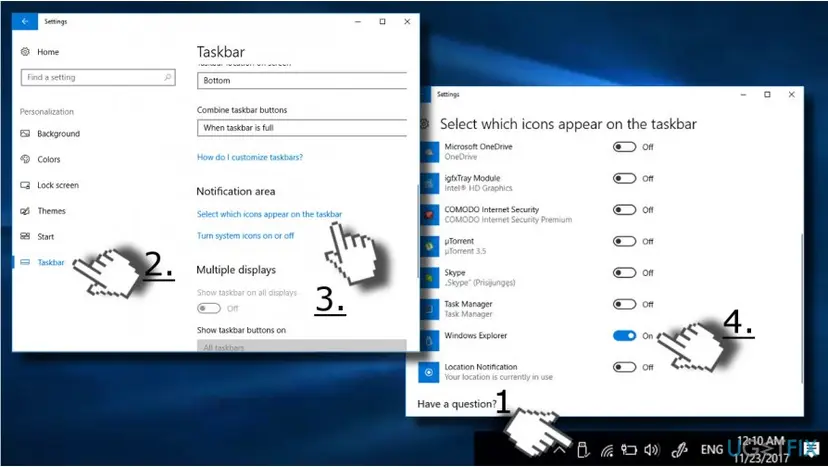Open taskbar location dropdown showing Bottom
Image resolution: width=828 pixels, height=467 pixels.
(x=302, y=80)
